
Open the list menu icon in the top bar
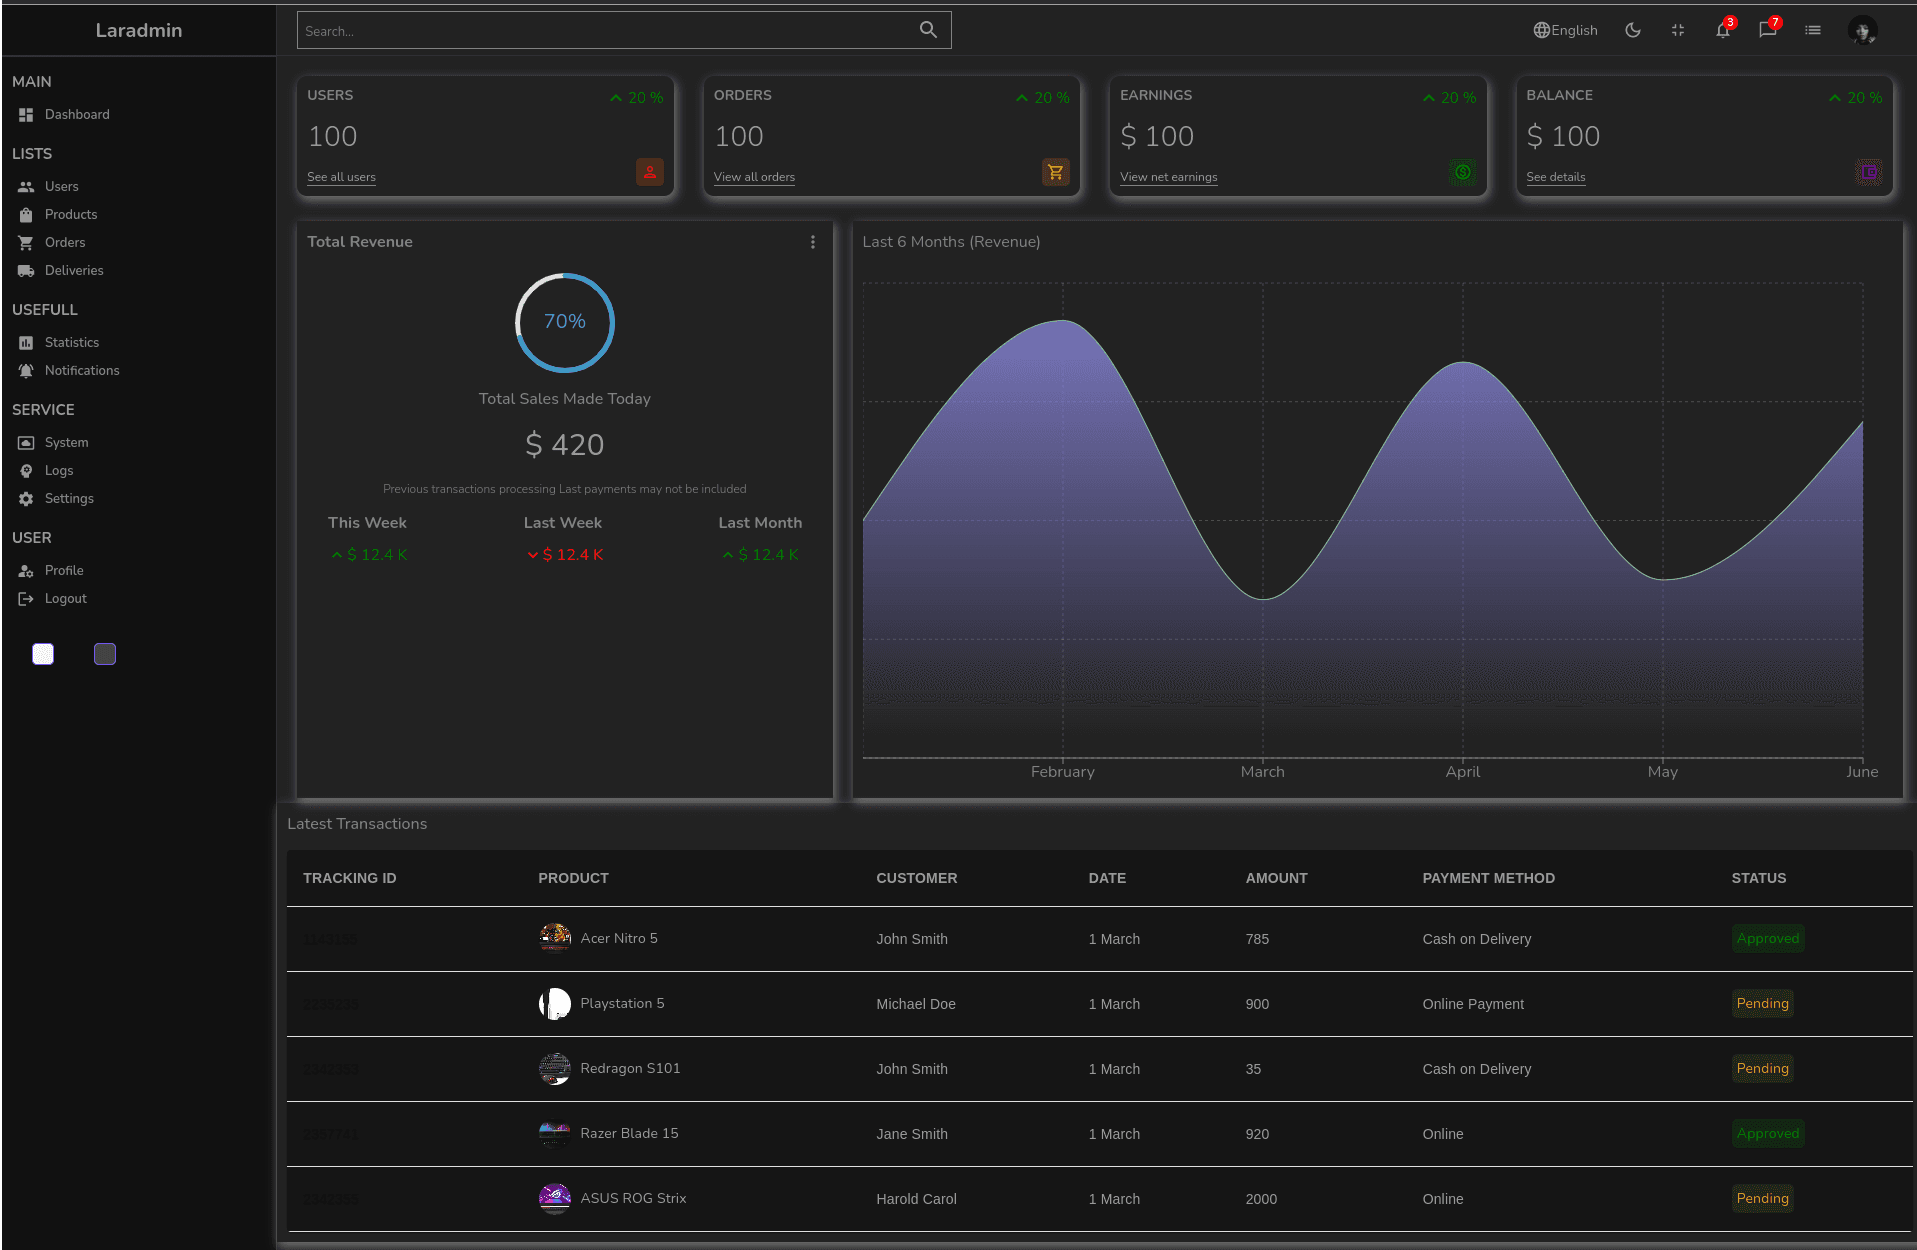(x=1812, y=30)
